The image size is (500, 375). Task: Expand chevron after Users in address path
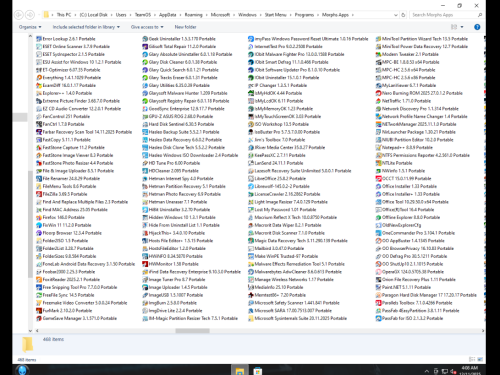pos(130,15)
